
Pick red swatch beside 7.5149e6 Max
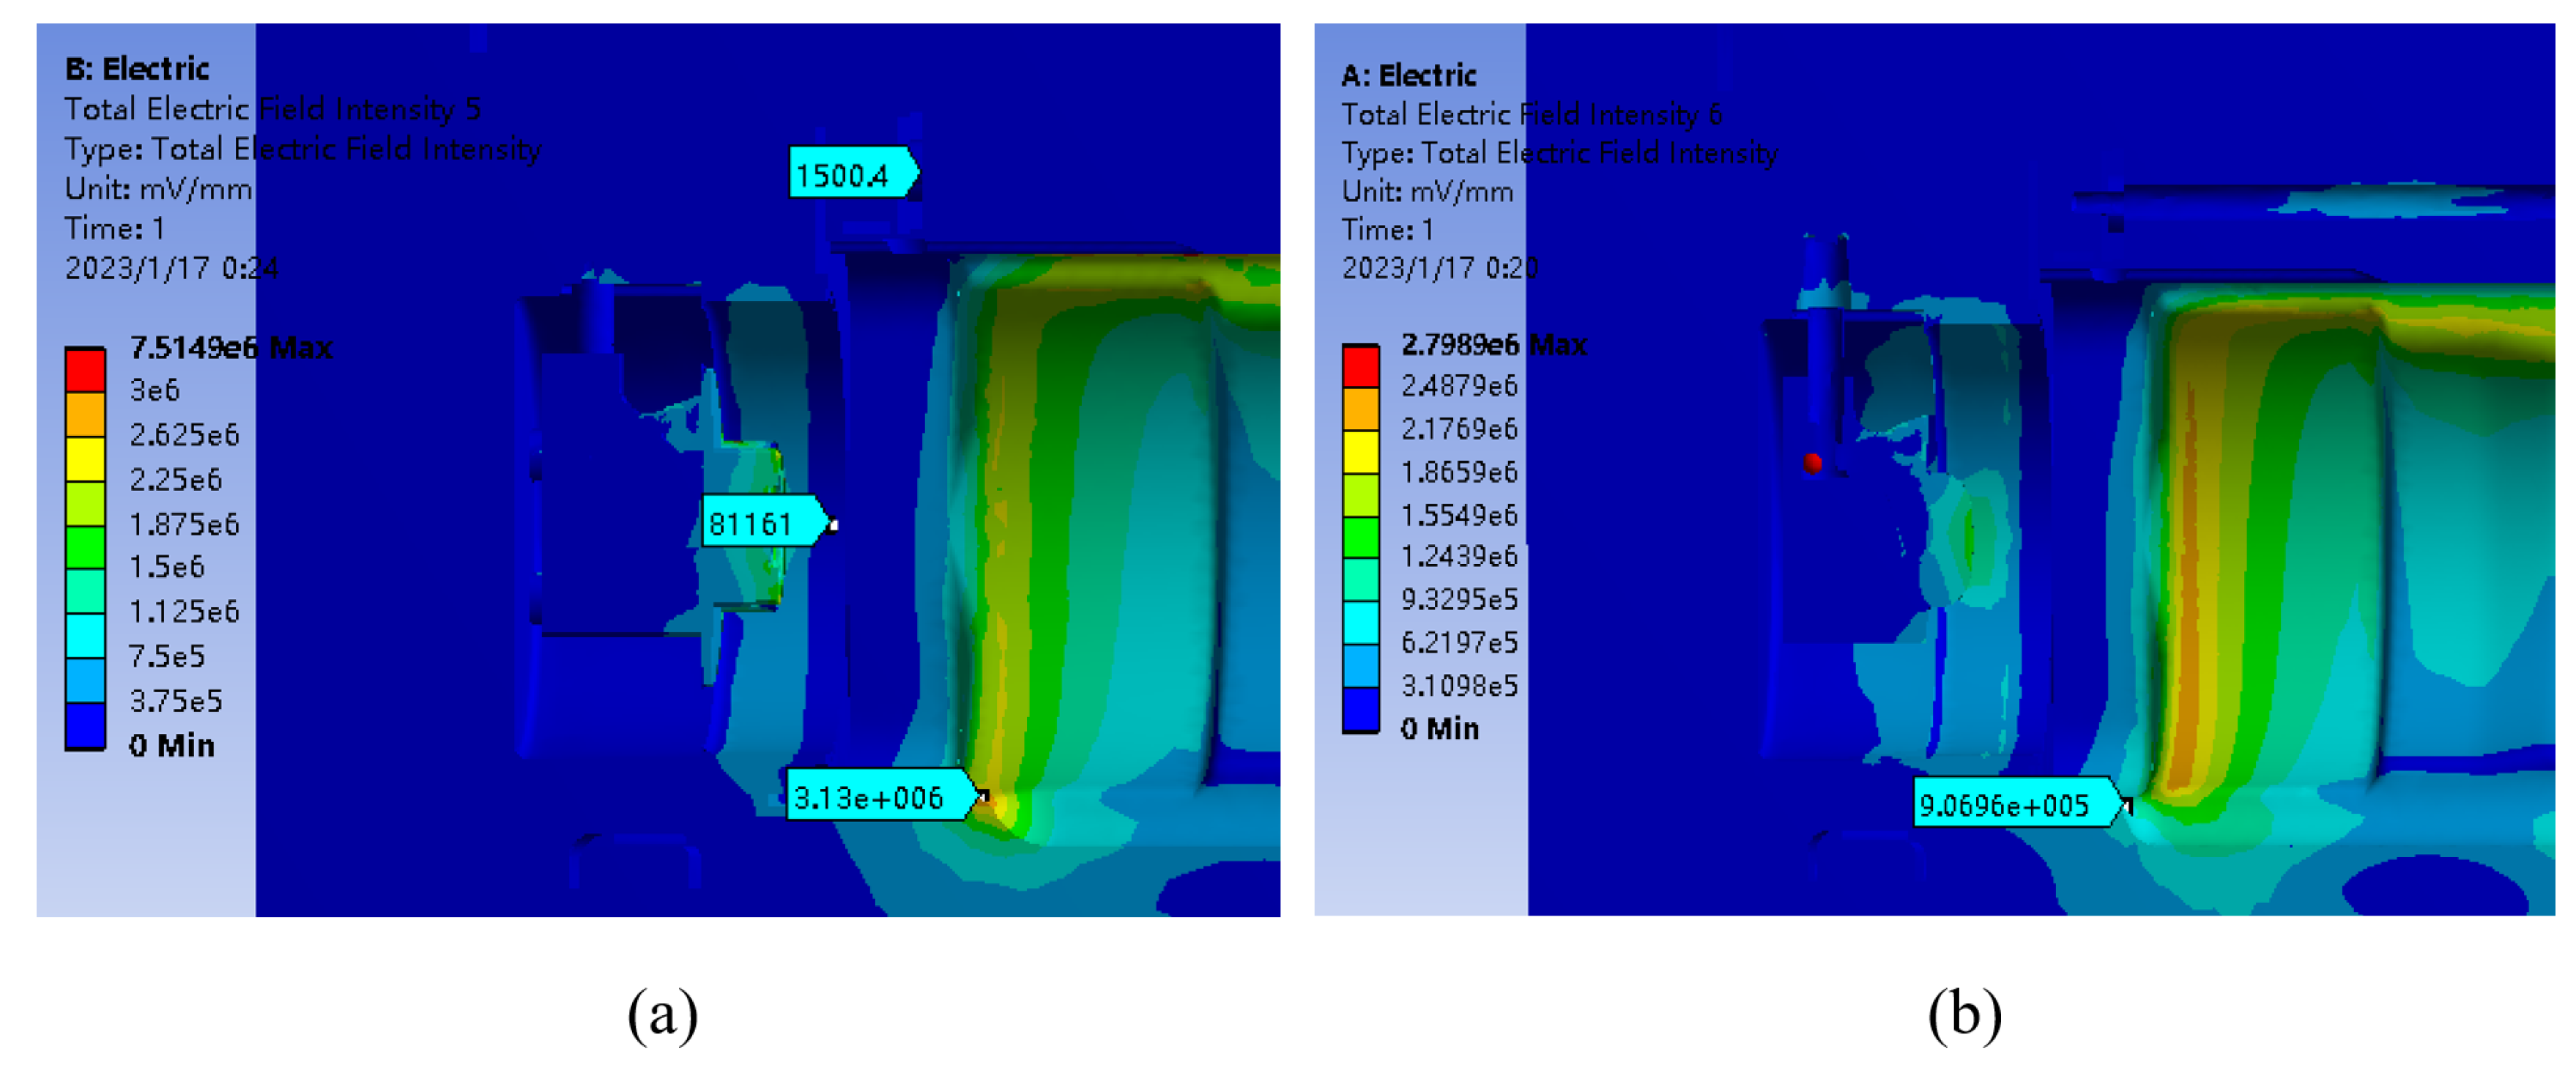(85, 370)
